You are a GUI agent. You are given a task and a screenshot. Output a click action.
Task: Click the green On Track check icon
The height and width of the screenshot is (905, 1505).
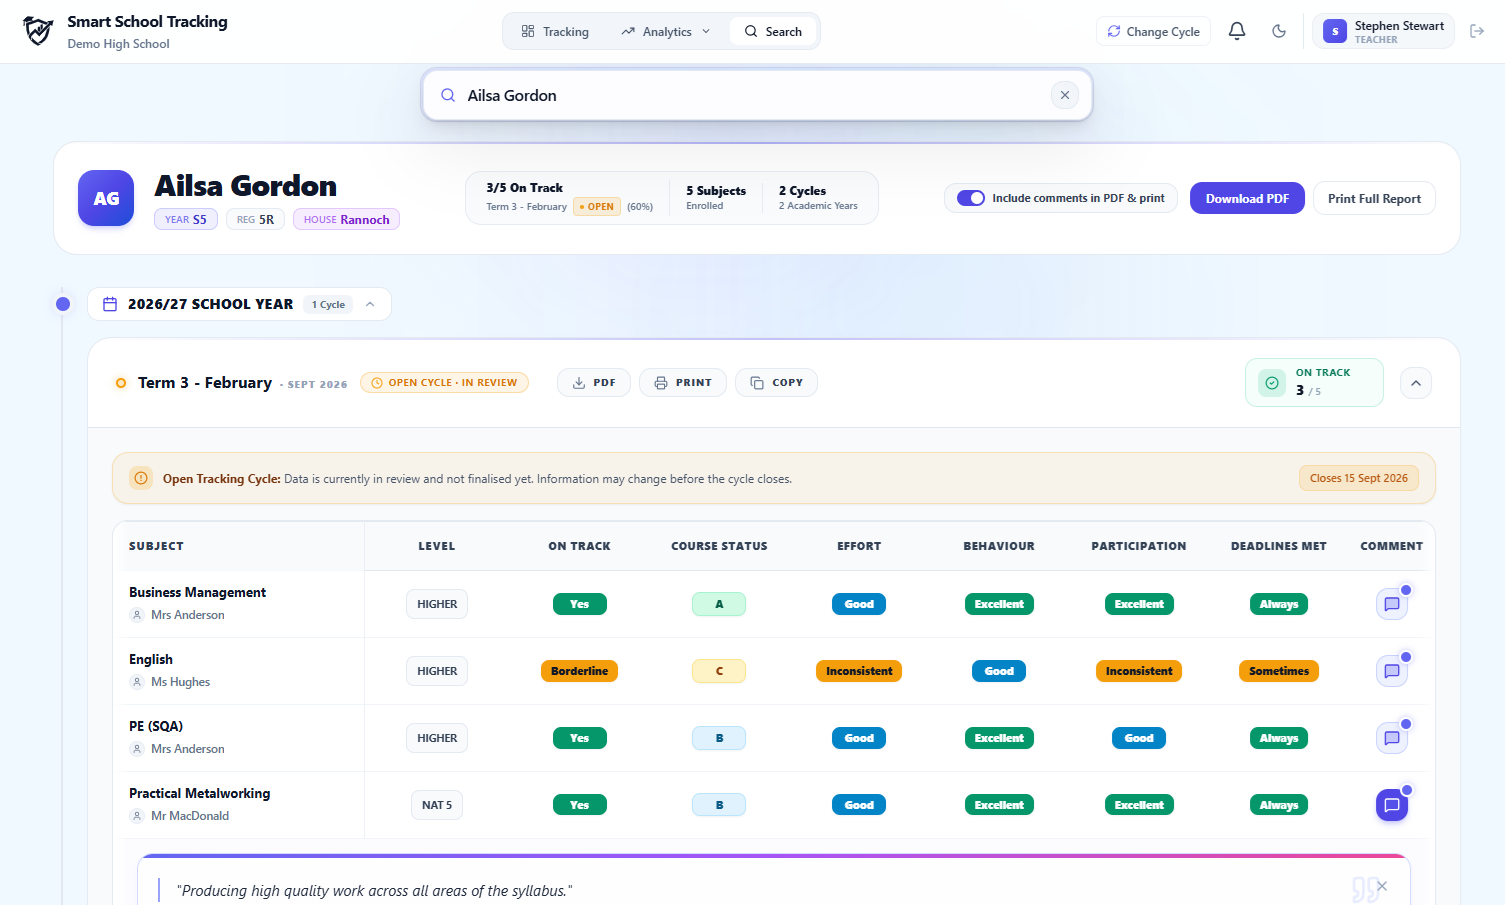coord(1272,382)
